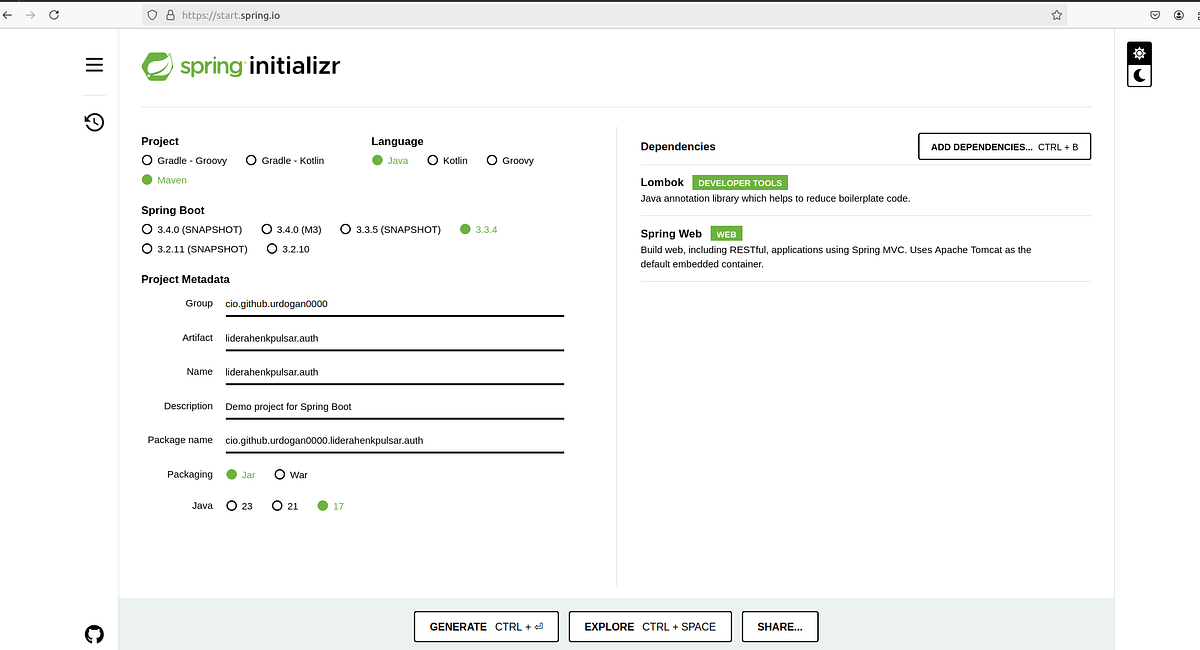Image resolution: width=1200 pixels, height=650 pixels.
Task: Pick Spring Boot 3.4.0 (SNAPSHOT)
Action: tap(147, 229)
